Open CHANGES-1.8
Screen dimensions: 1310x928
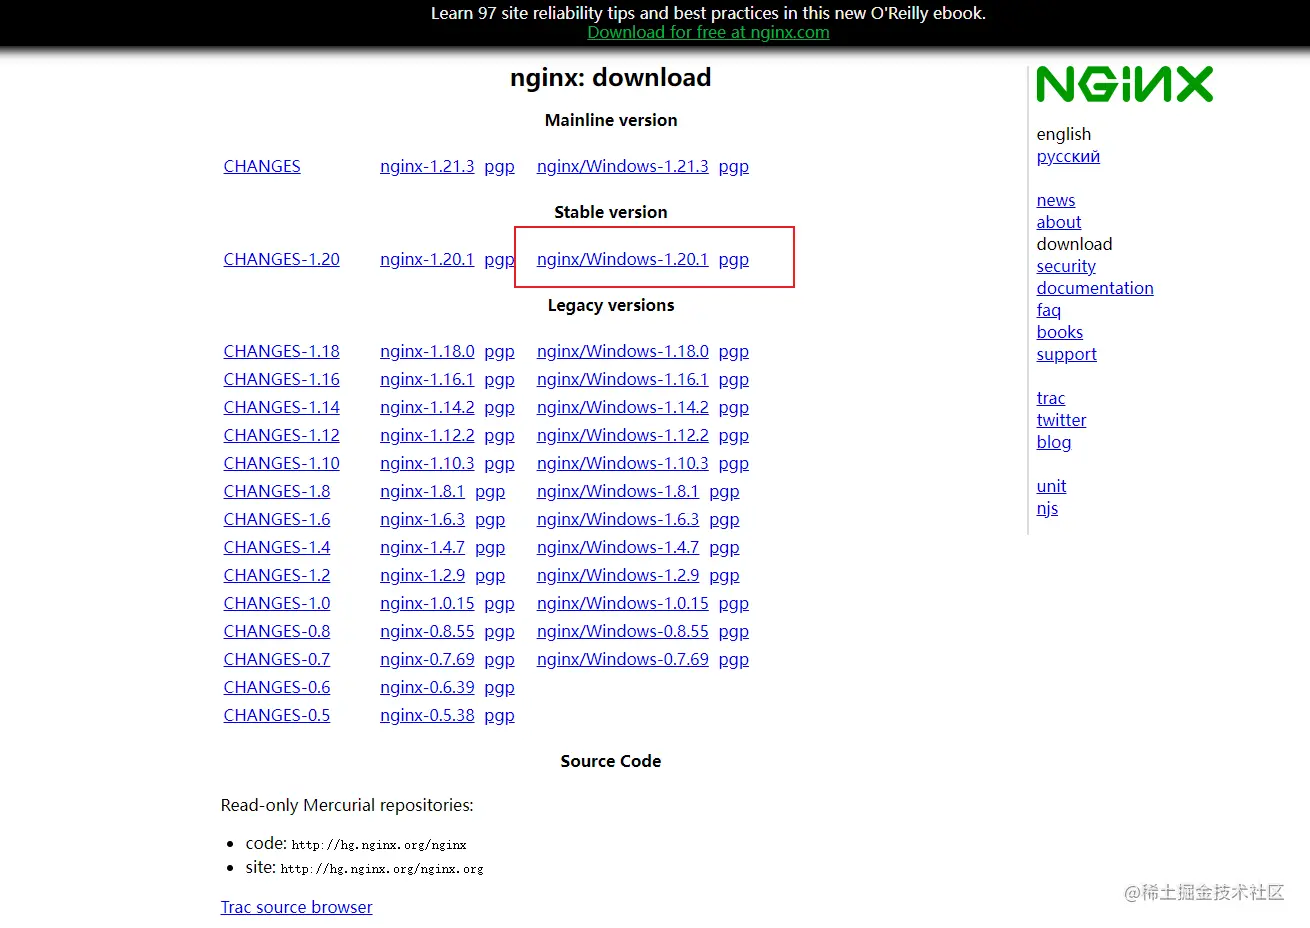[x=276, y=491]
